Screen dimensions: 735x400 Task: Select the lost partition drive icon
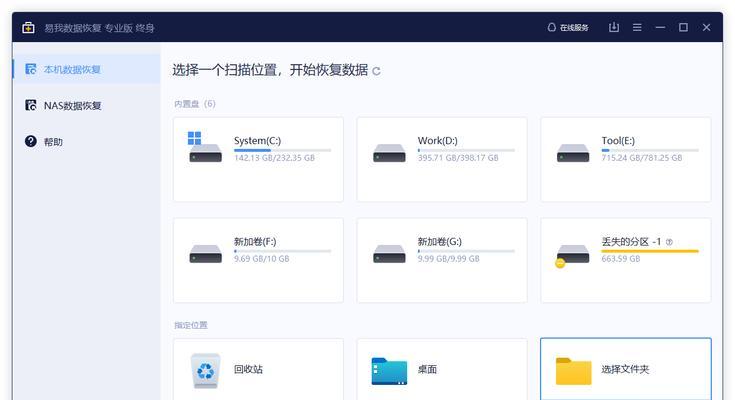tap(572, 256)
